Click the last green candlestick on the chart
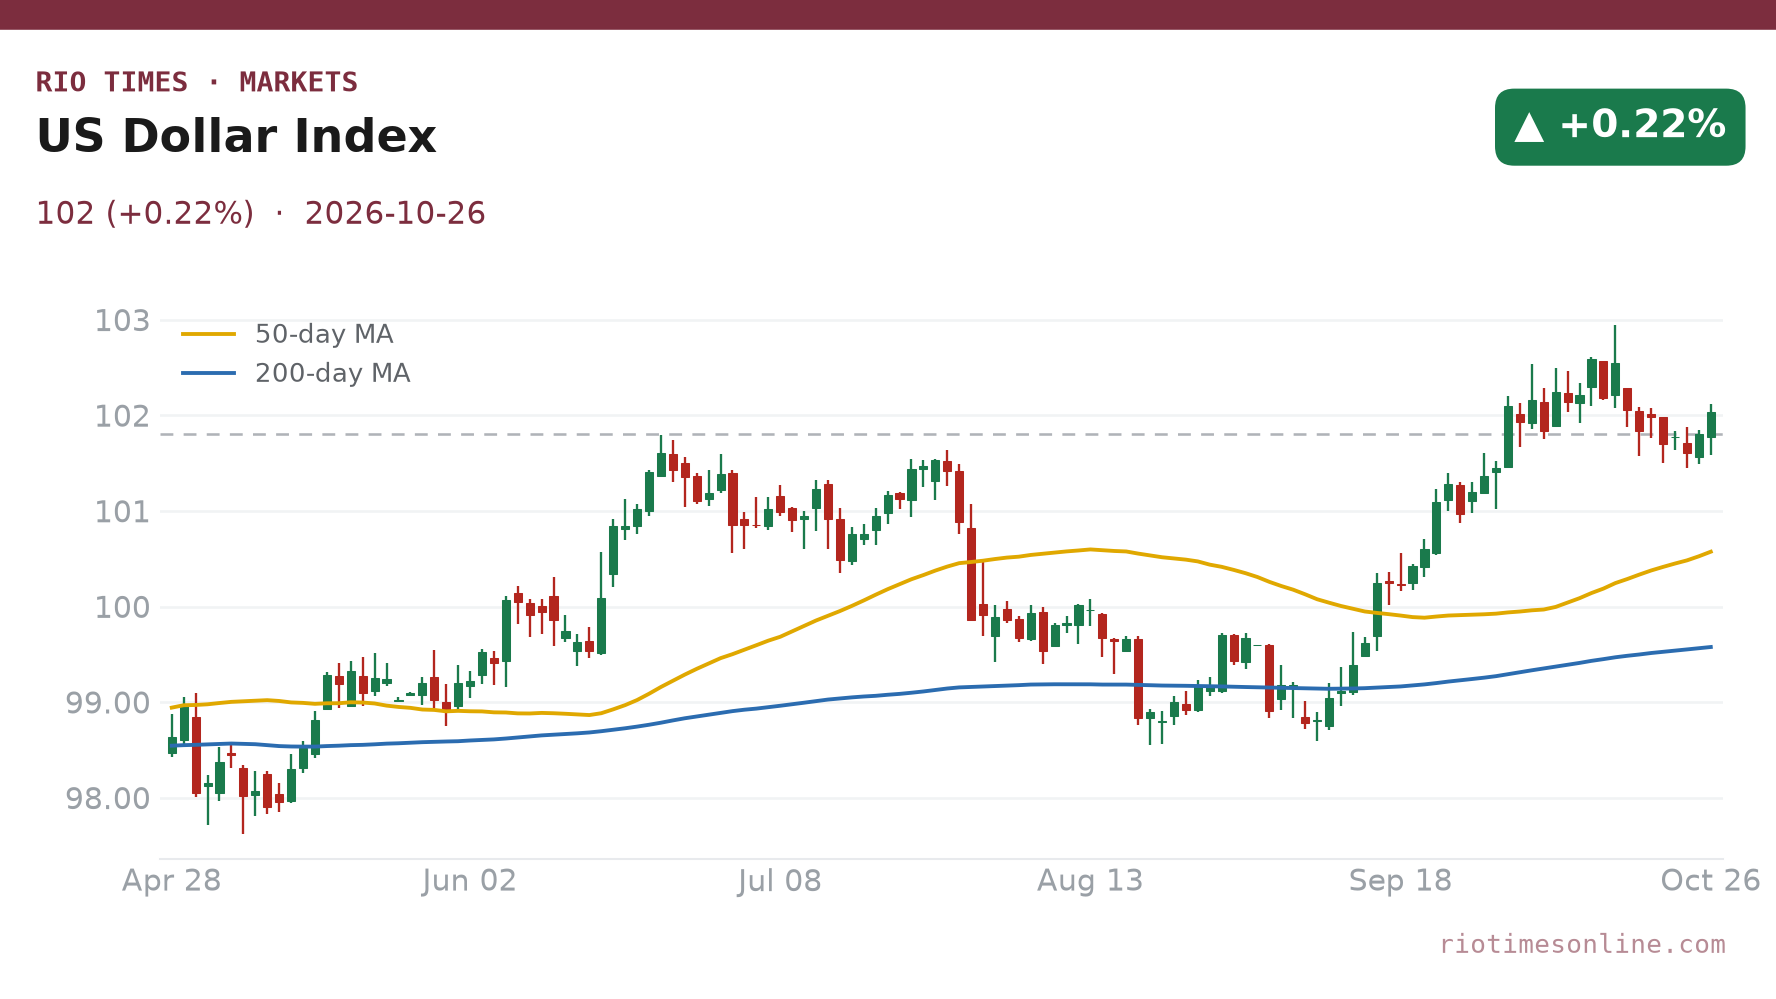Image resolution: width=1776 pixels, height=999 pixels. [1711, 425]
